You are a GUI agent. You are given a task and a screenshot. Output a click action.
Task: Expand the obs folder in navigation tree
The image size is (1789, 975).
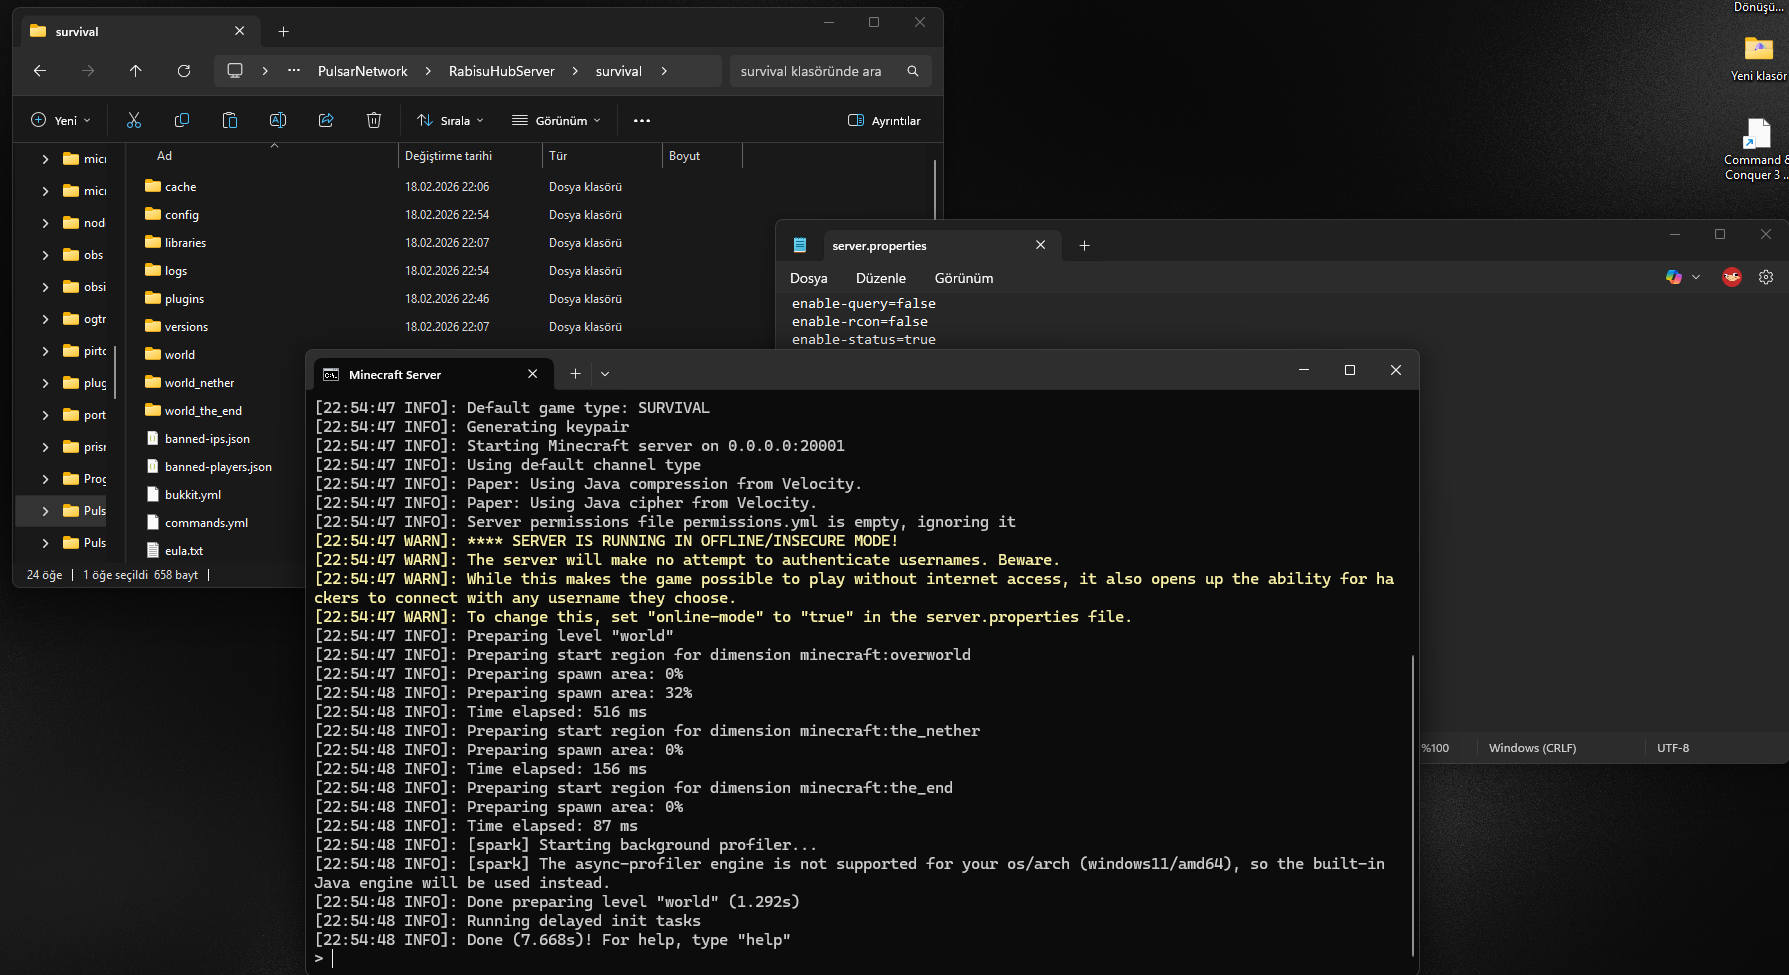pyautogui.click(x=45, y=255)
